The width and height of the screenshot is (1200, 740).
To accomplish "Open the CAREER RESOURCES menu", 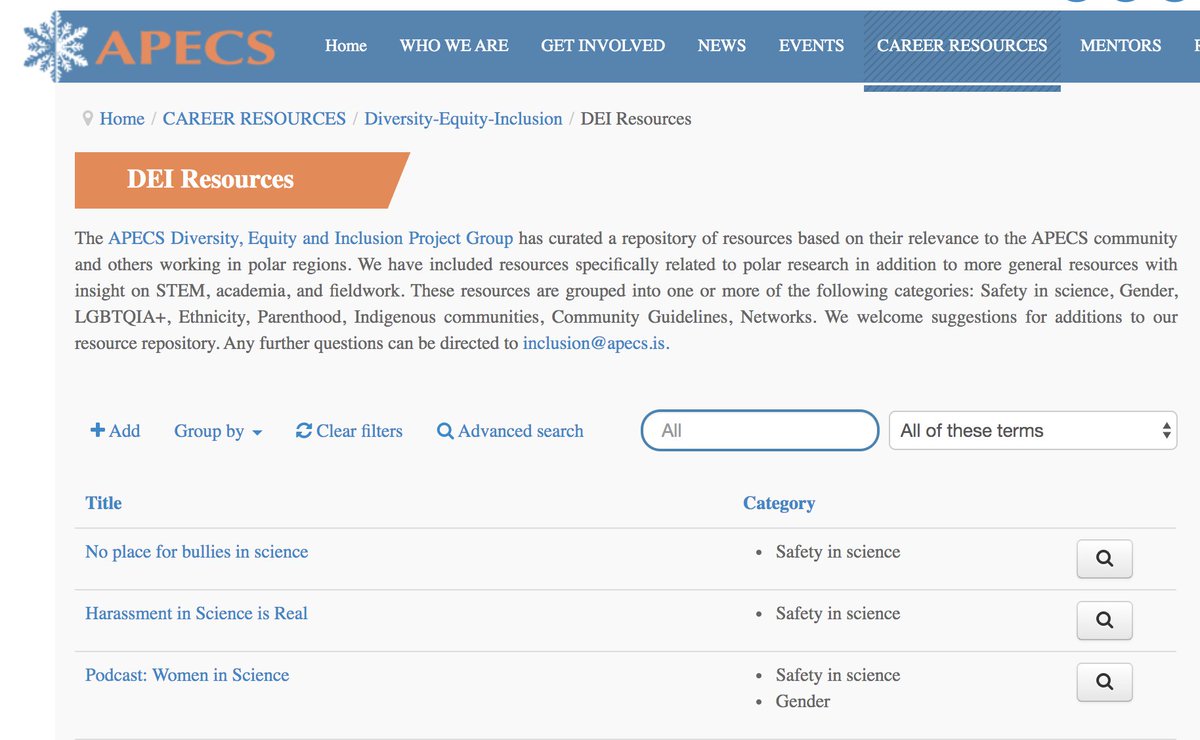I will click(x=962, y=45).
